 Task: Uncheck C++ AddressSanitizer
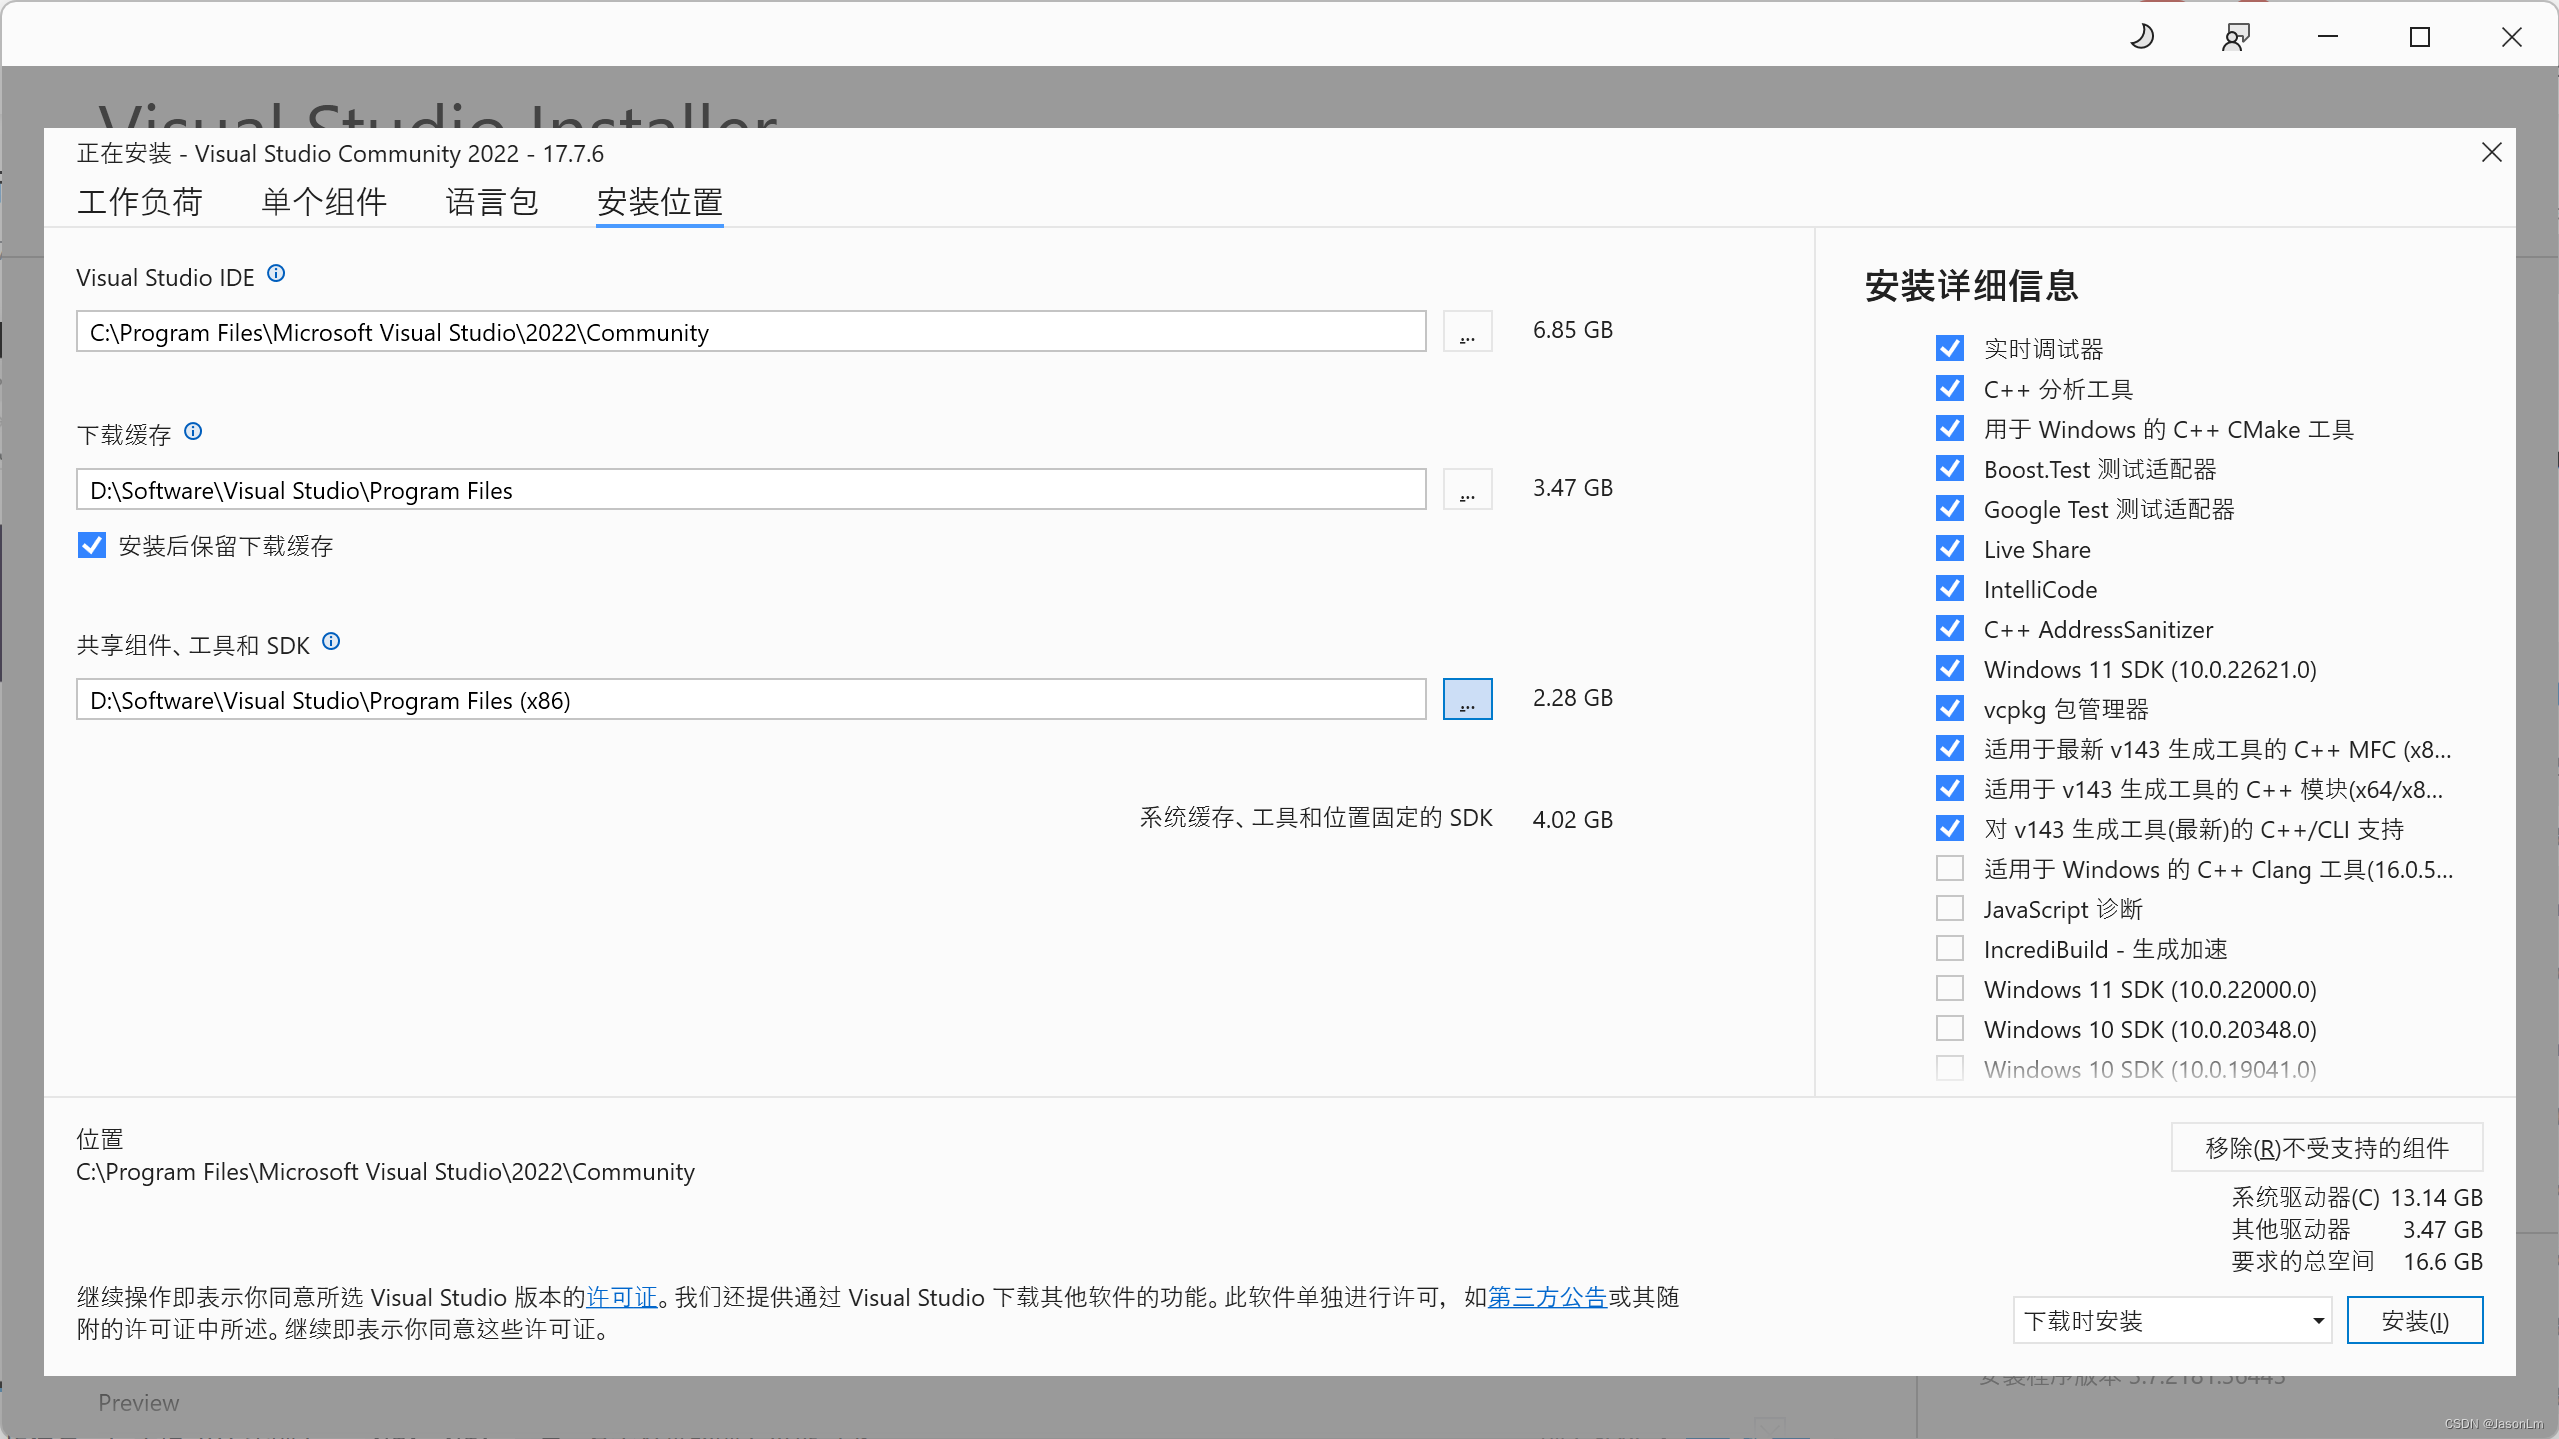(1949, 628)
